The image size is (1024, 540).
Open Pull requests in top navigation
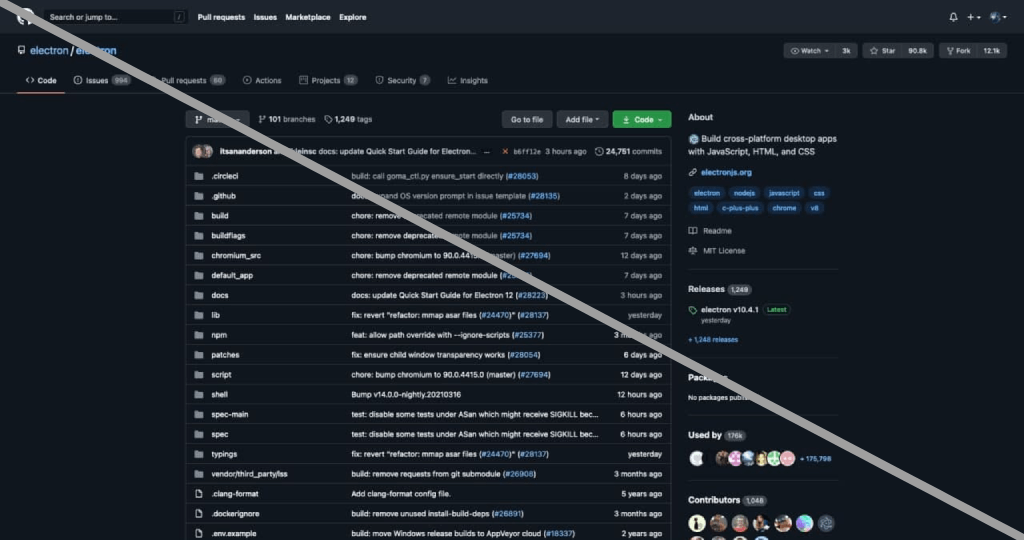point(221,17)
